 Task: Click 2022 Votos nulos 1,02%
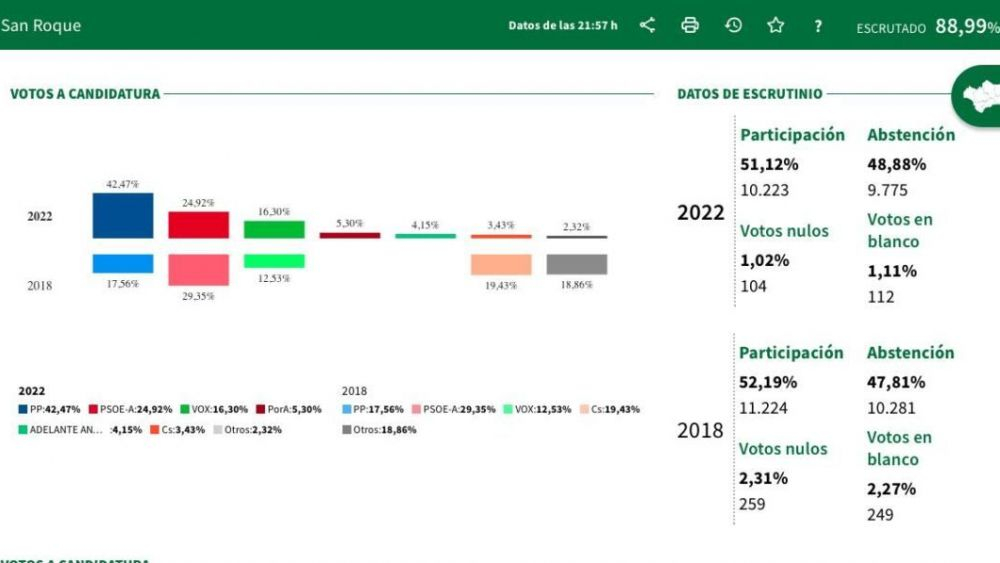coord(765,261)
